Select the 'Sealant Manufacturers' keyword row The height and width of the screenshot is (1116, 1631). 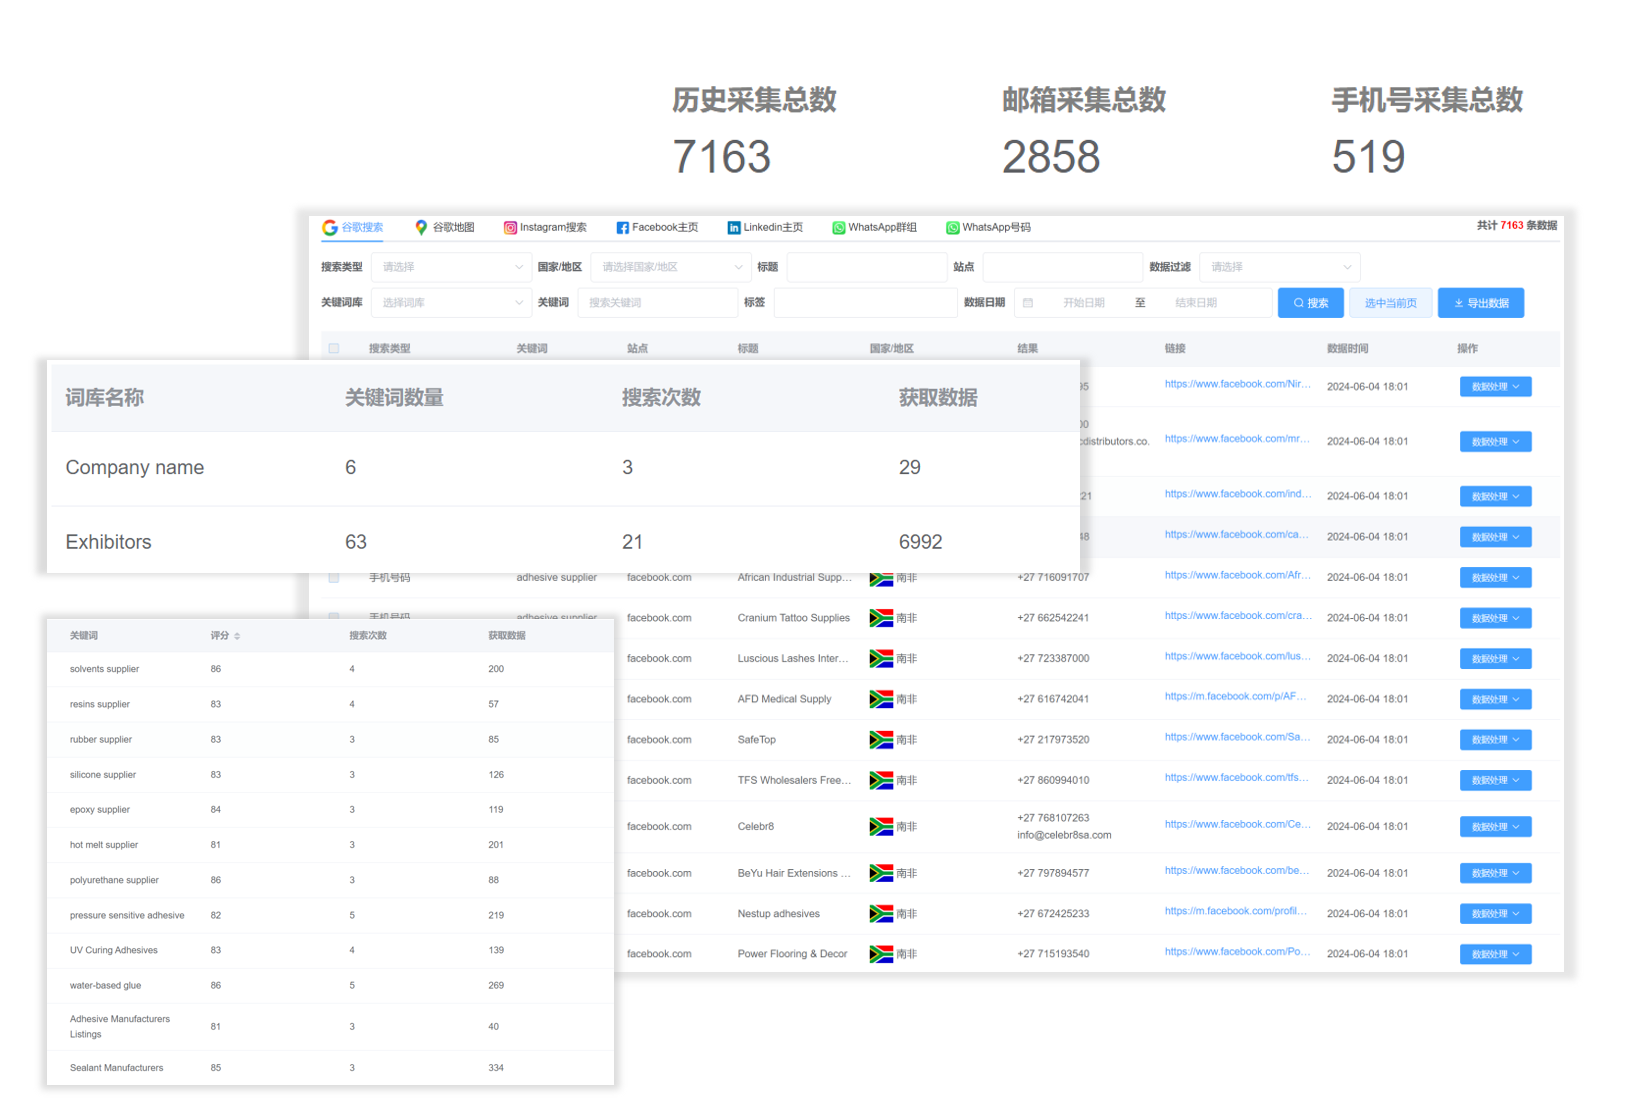(x=331, y=1068)
